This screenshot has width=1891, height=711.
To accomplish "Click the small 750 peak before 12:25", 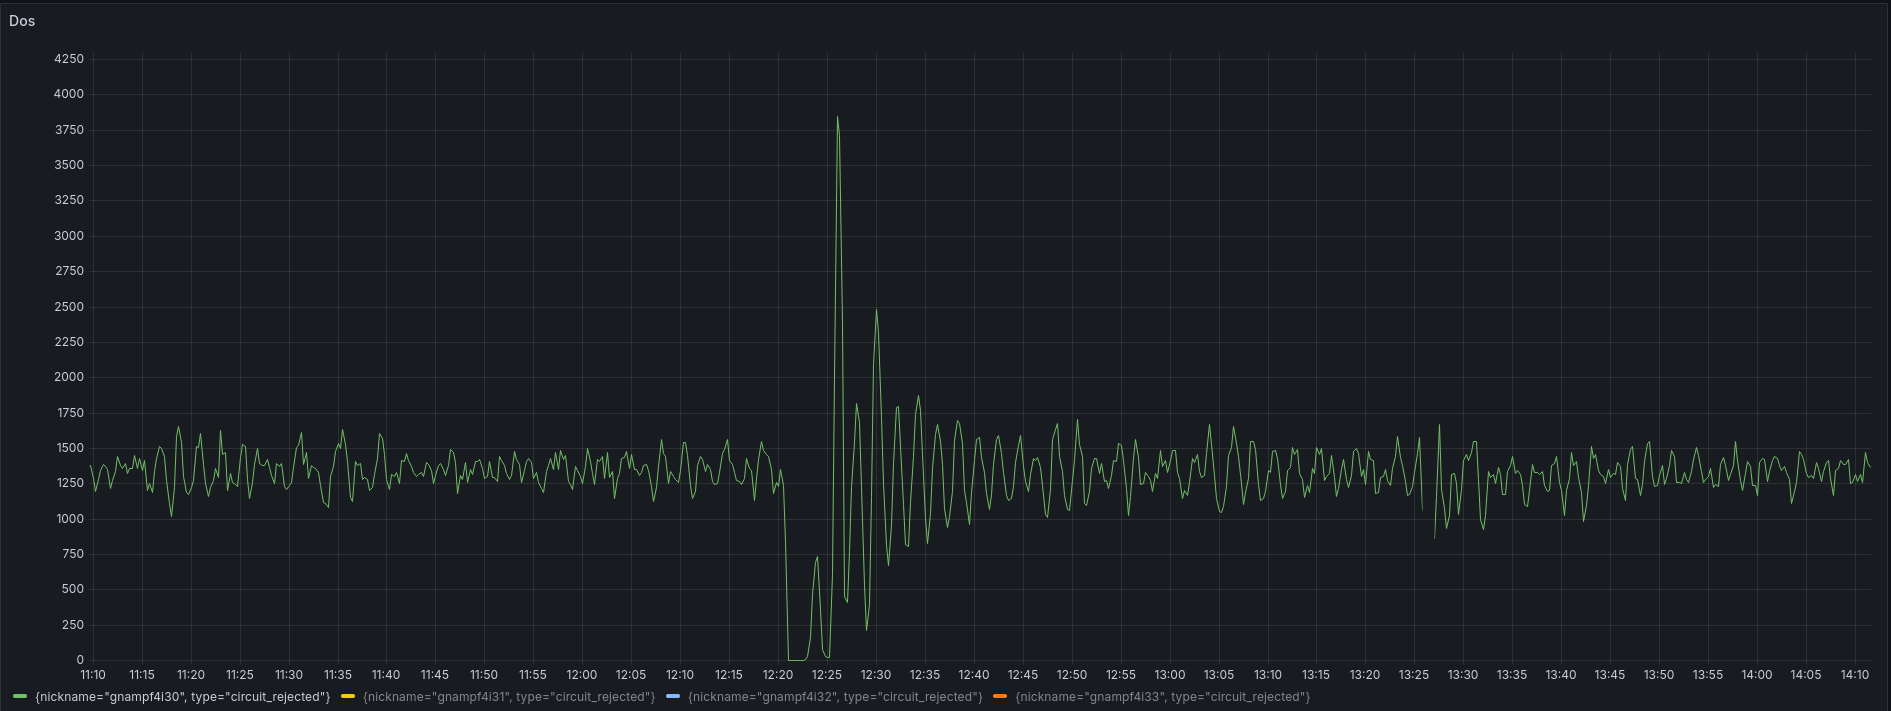I will (817, 558).
